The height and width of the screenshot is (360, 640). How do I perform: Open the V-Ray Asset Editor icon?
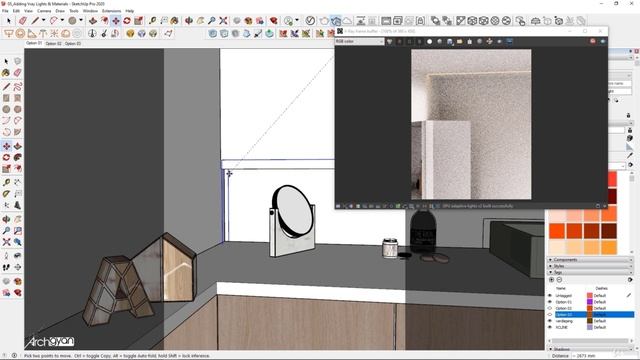pyautogui.click(x=310, y=20)
